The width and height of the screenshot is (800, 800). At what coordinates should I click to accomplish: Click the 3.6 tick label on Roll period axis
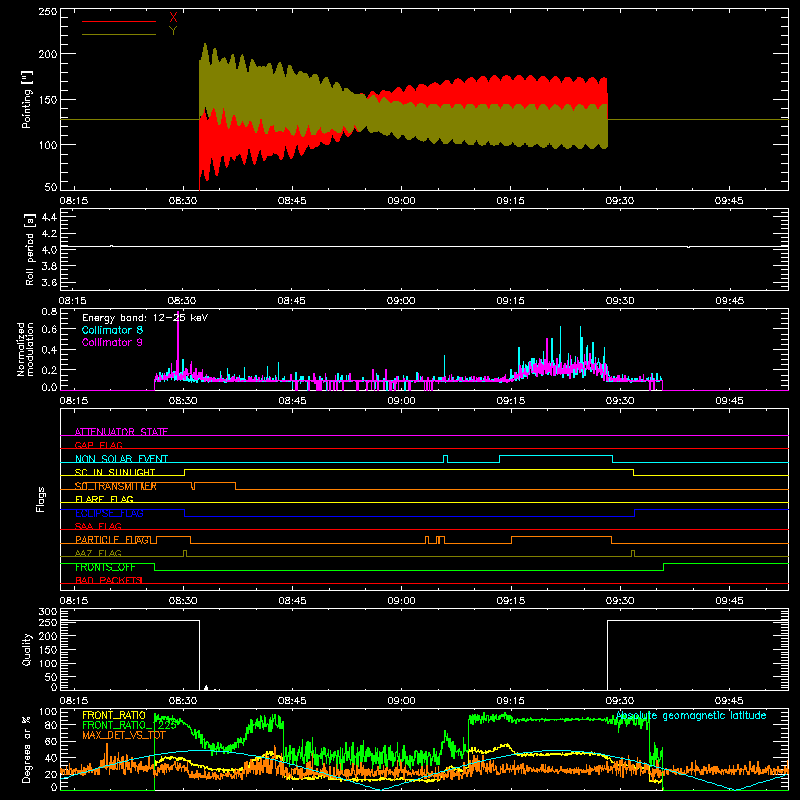[49, 283]
